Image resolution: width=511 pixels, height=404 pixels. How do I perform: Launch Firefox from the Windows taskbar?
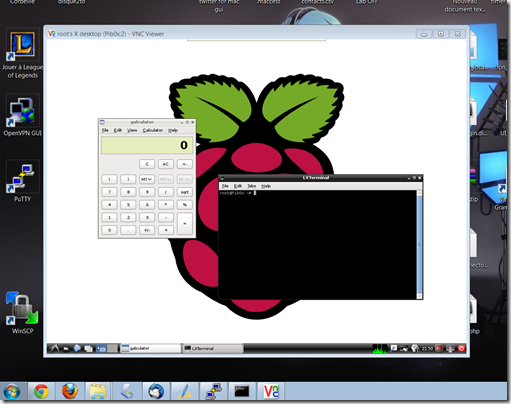tap(70, 391)
